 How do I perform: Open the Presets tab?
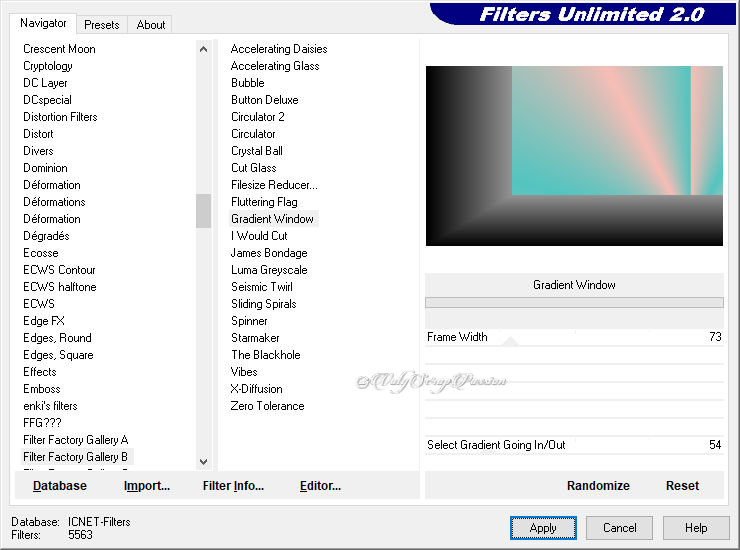pyautogui.click(x=101, y=25)
